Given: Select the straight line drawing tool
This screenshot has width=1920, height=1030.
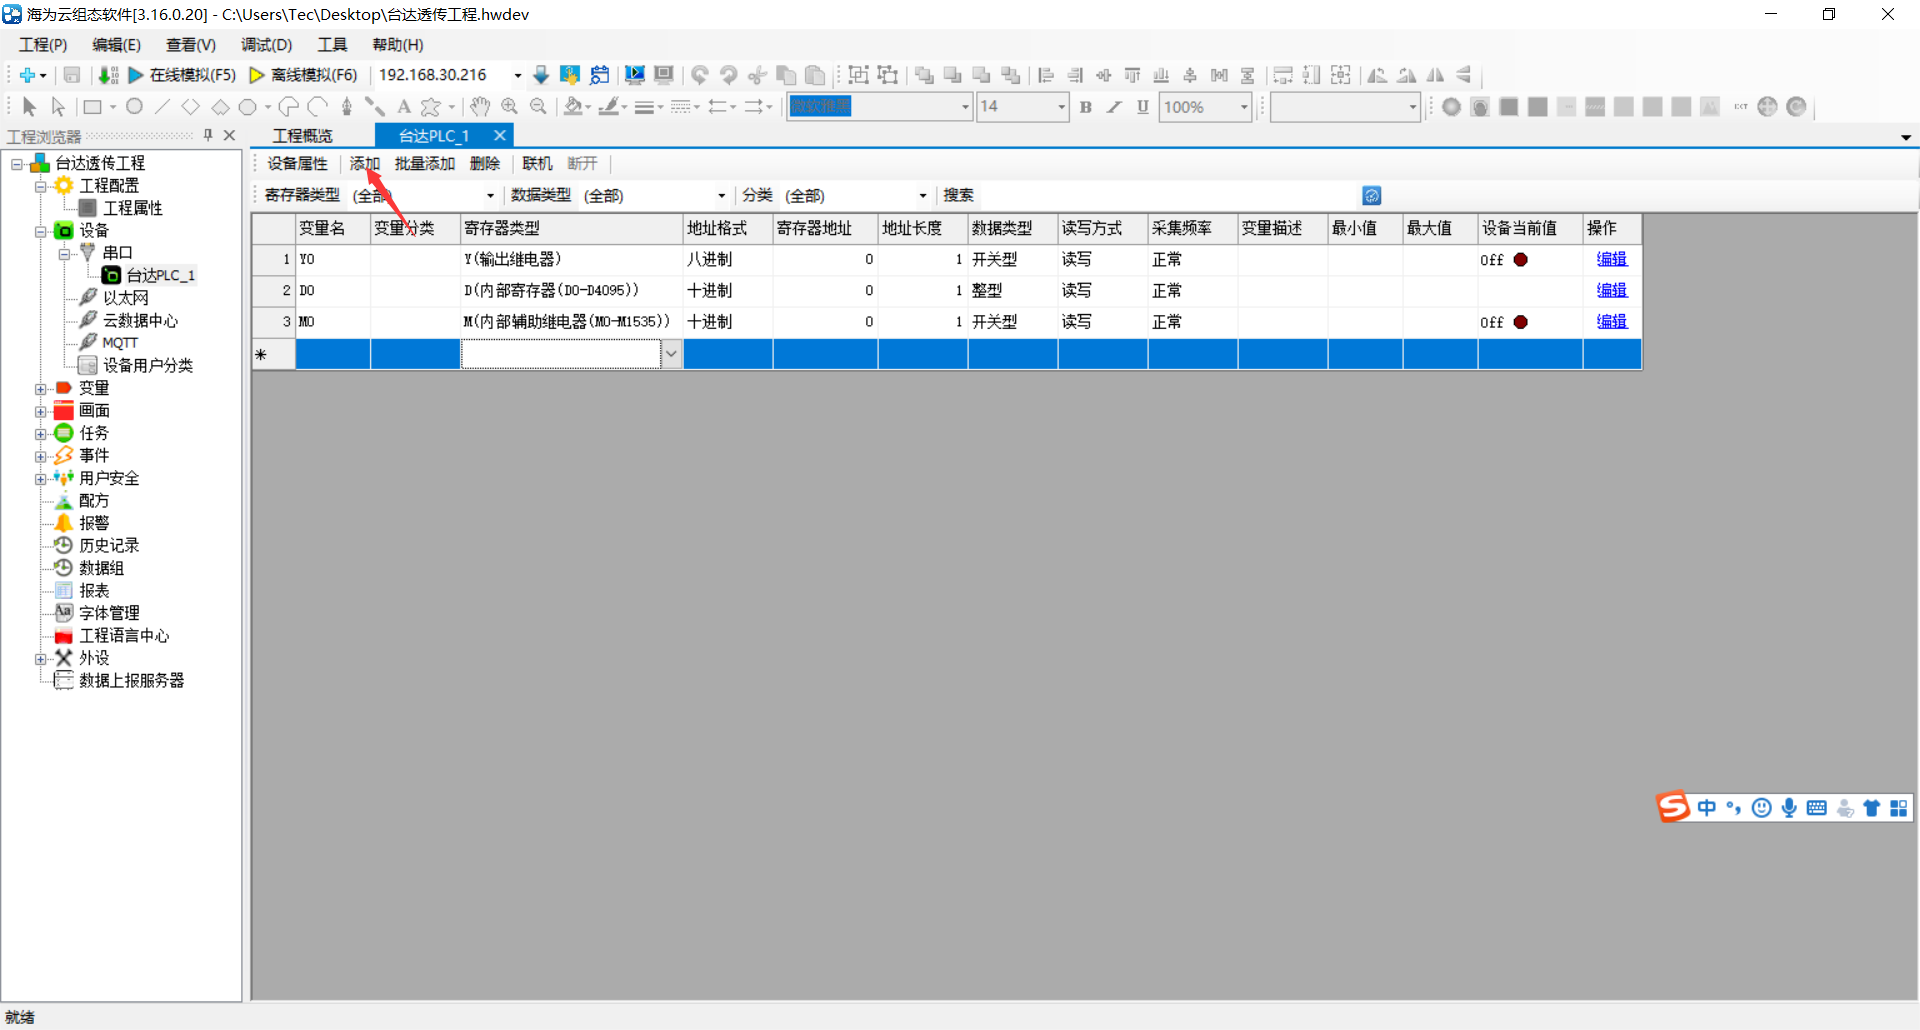Looking at the screenshot, I should [x=162, y=107].
